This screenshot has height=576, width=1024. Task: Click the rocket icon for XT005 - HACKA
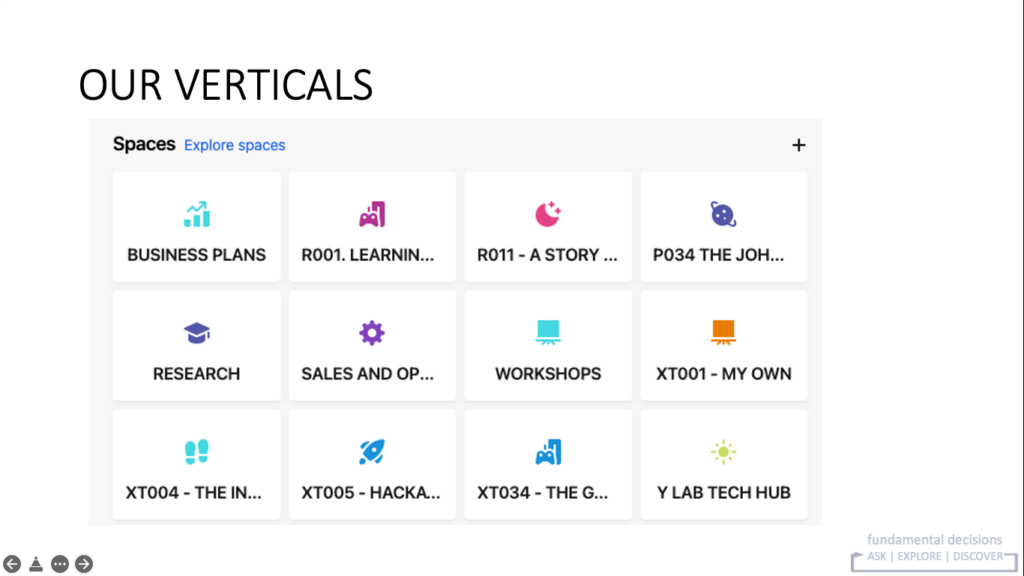[x=372, y=452]
